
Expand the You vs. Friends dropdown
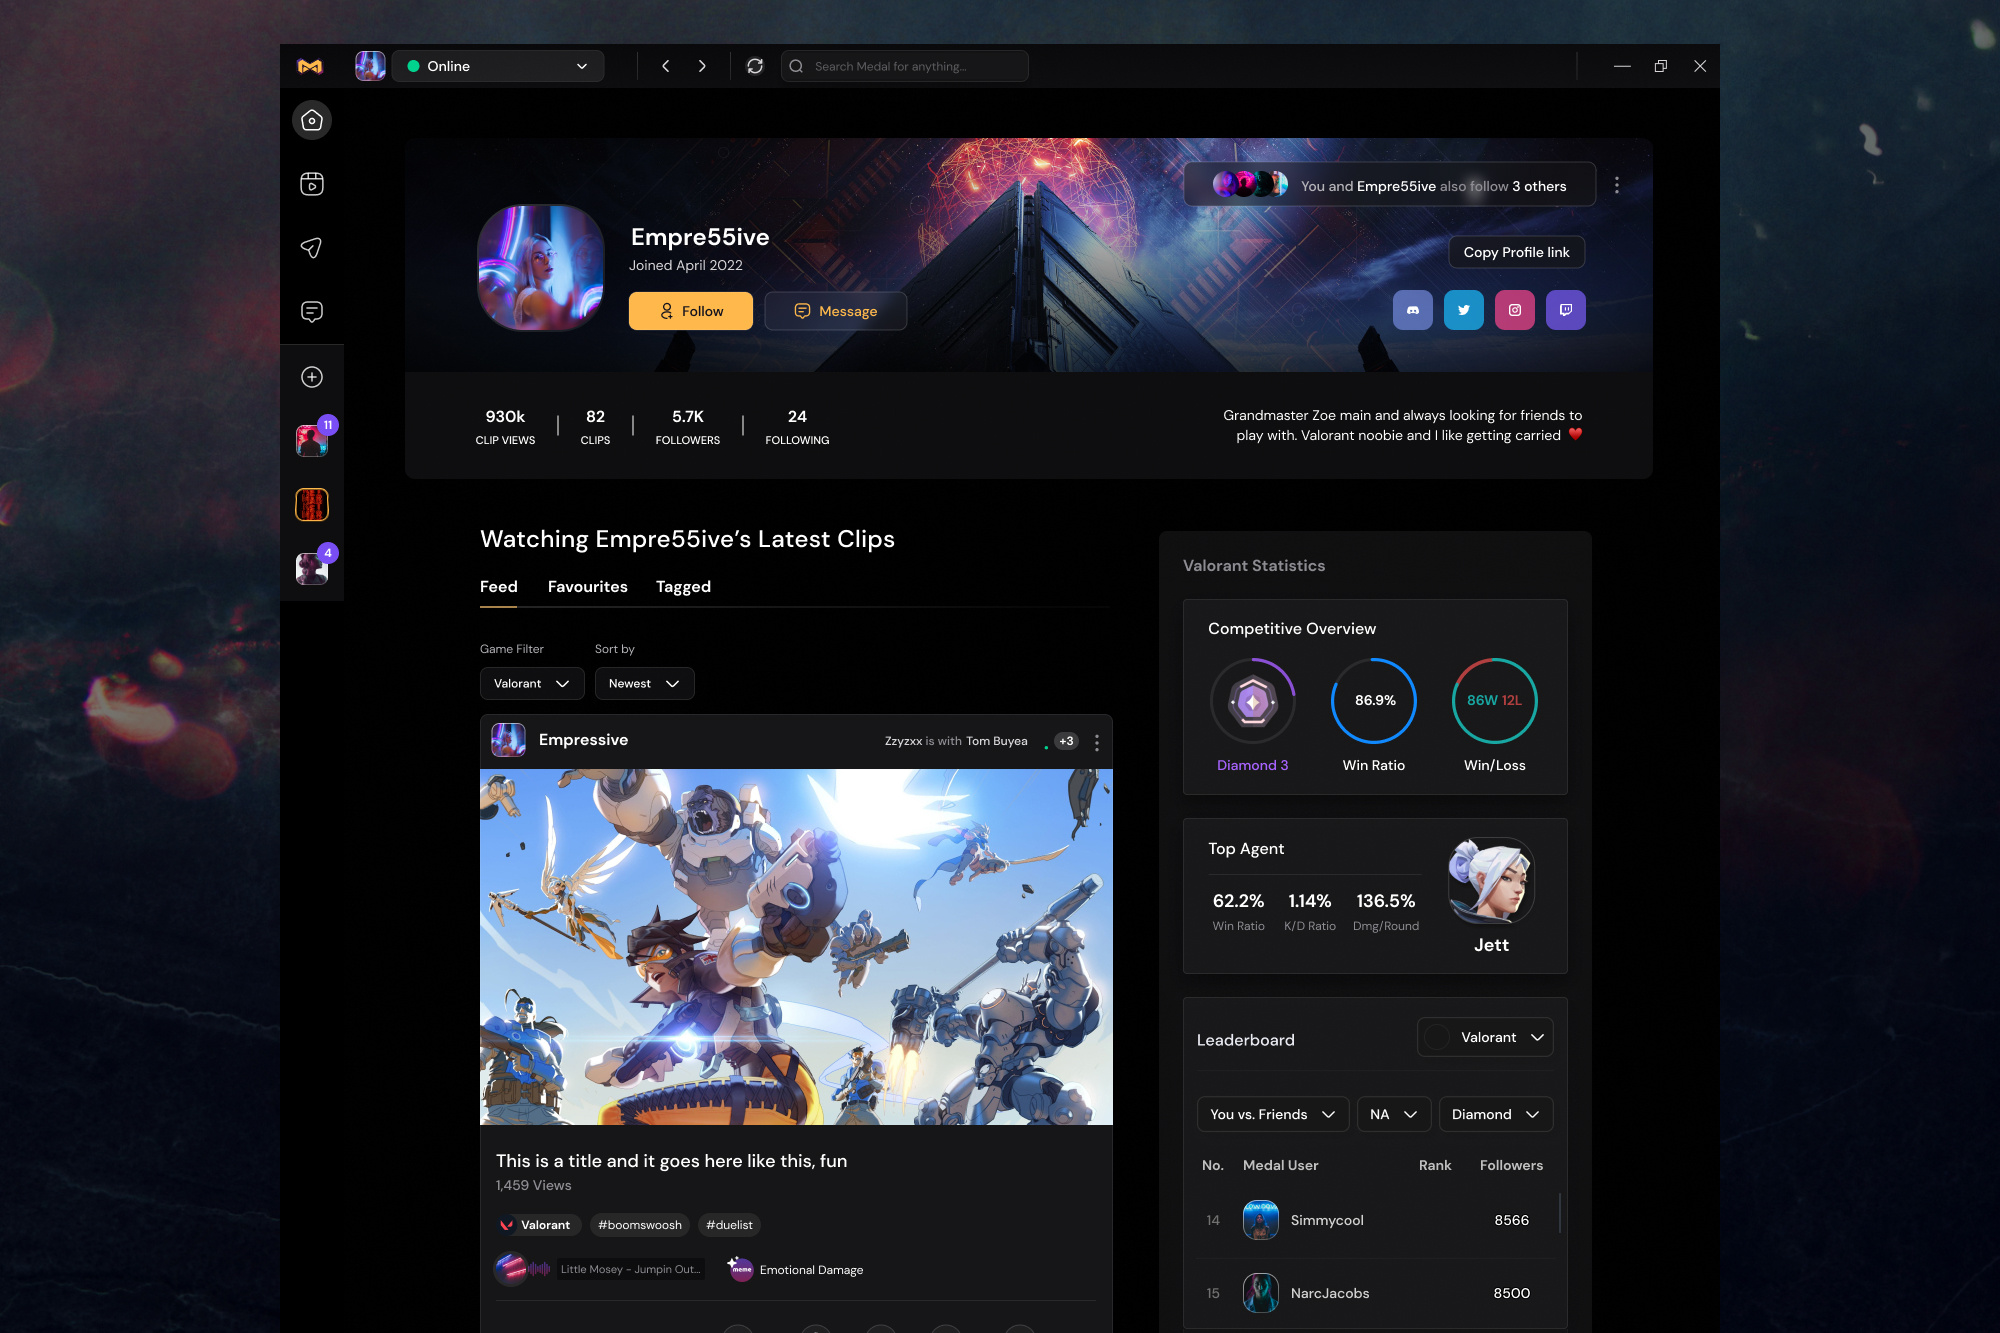pyautogui.click(x=1273, y=1114)
